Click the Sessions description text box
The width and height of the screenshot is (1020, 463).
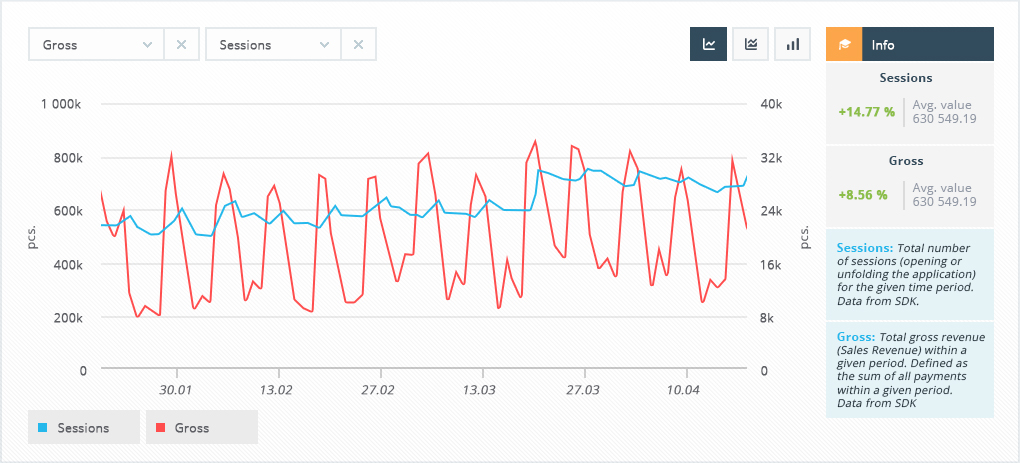(x=909, y=273)
